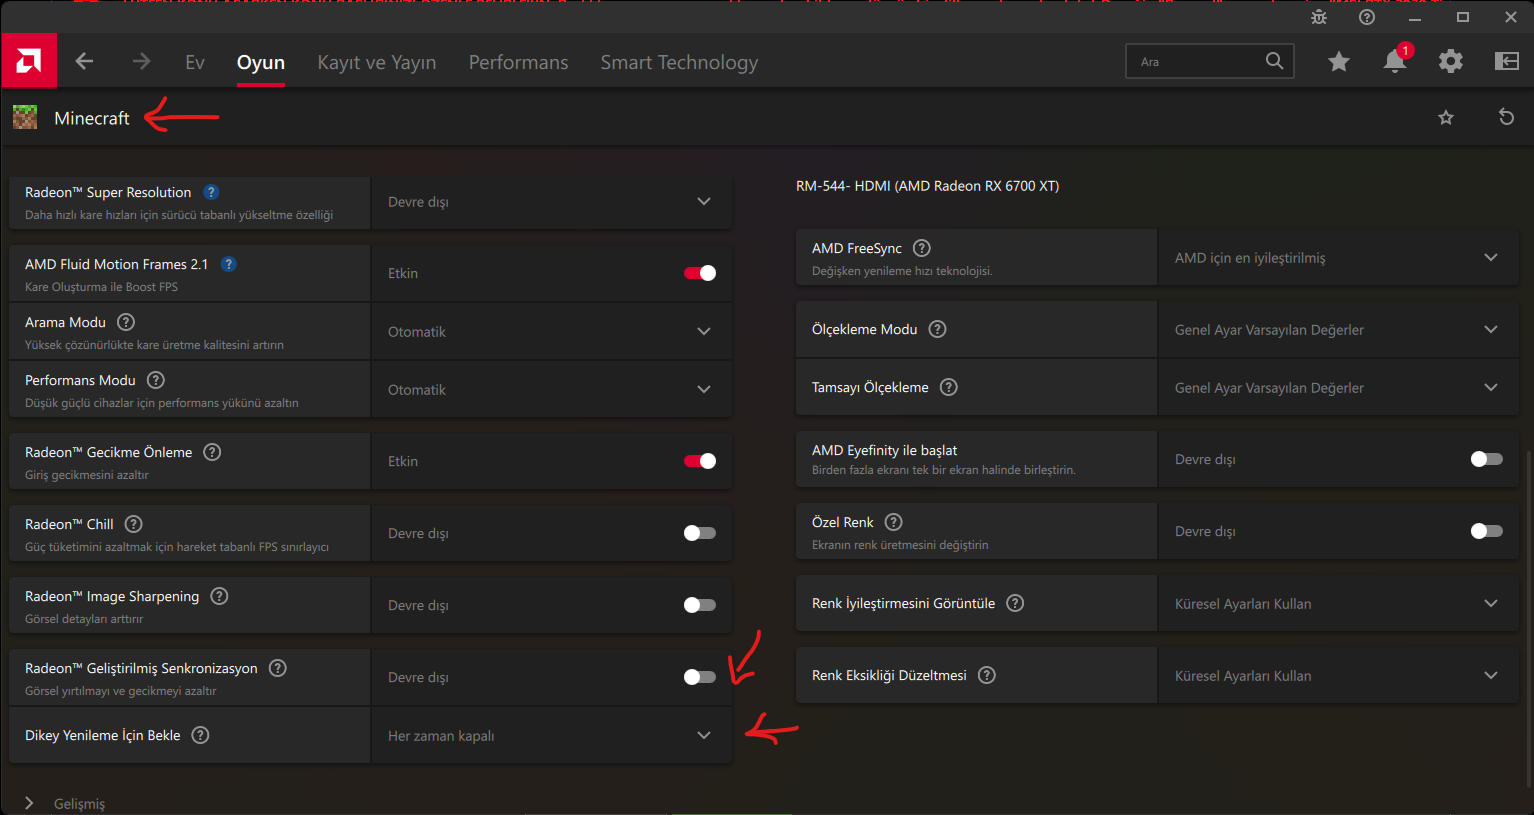Click the favorites star in top bar
This screenshot has height=815, width=1534.
(1339, 62)
